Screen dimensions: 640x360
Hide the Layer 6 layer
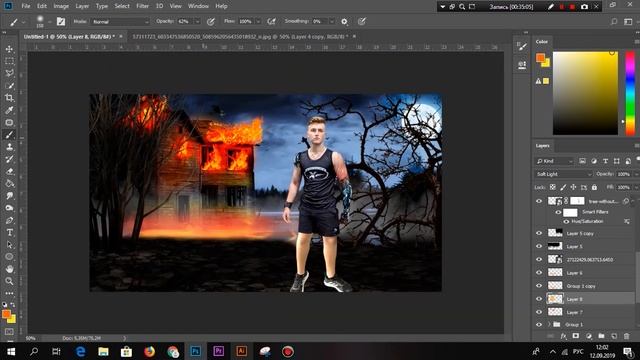pos(539,272)
